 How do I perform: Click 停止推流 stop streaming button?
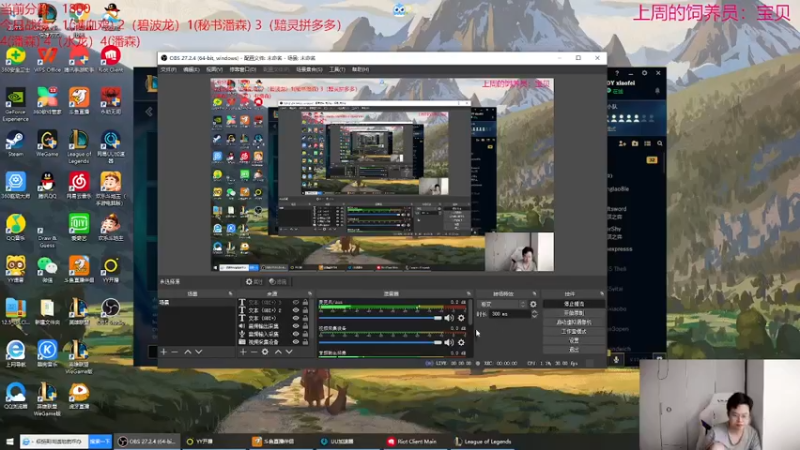point(574,304)
